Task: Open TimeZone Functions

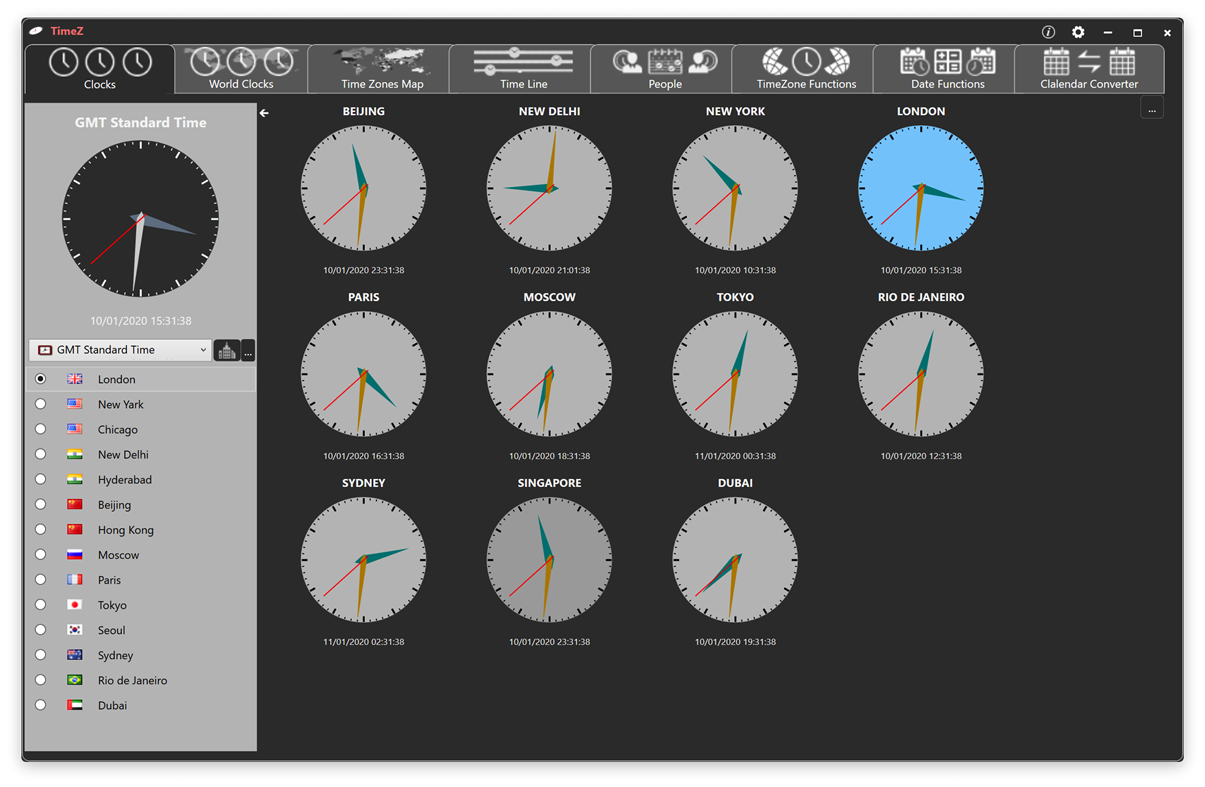Action: pos(804,68)
